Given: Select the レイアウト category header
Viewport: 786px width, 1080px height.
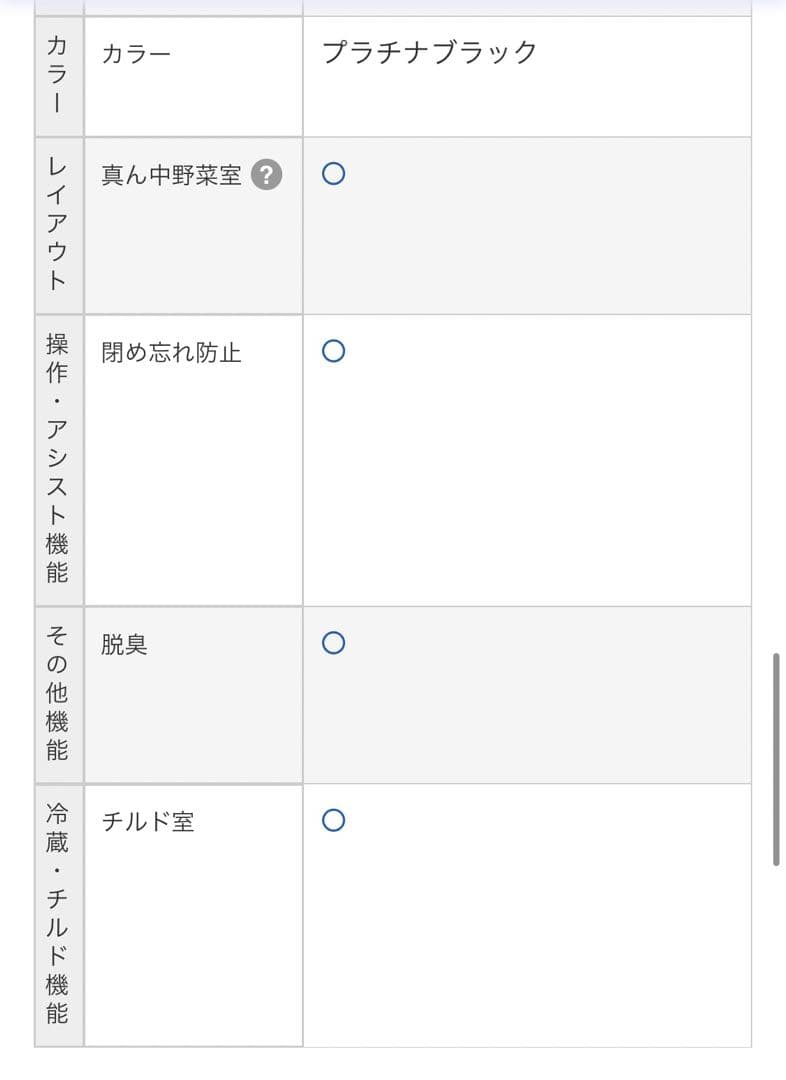Looking at the screenshot, I should point(58,225).
